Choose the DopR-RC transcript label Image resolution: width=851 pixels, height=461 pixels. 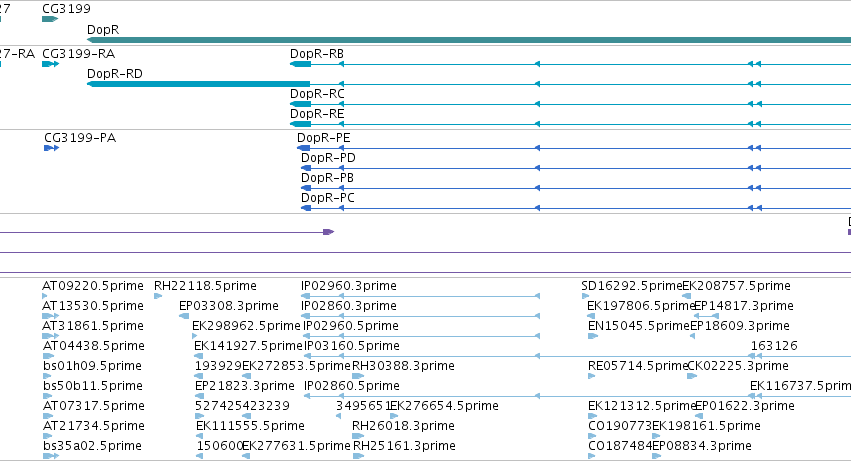coord(317,93)
